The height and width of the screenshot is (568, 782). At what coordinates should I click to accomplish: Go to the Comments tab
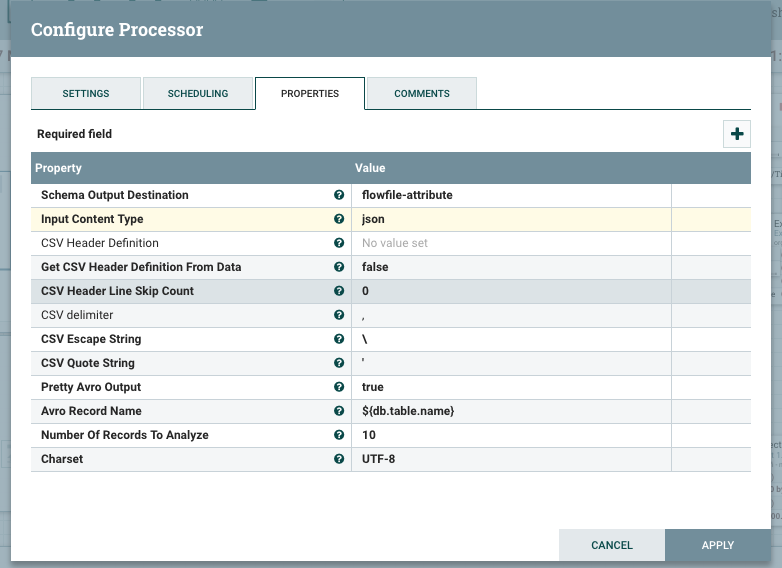(x=421, y=93)
